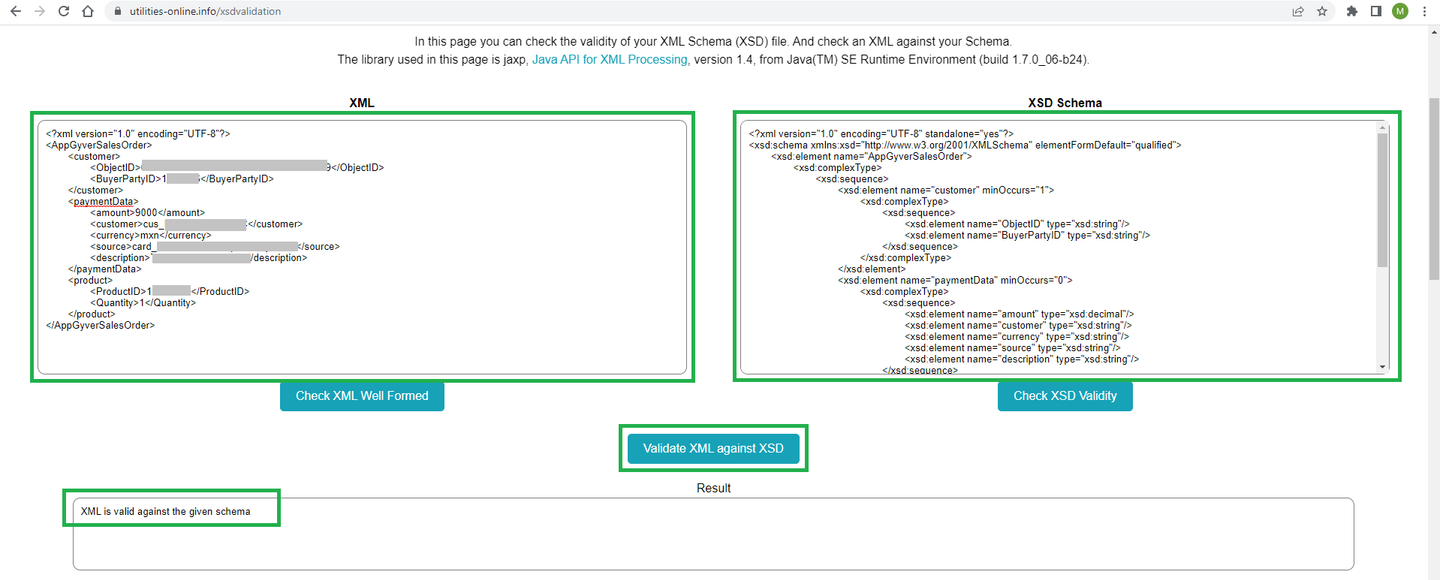
Task: Click the browser forward arrow
Action: point(39,12)
